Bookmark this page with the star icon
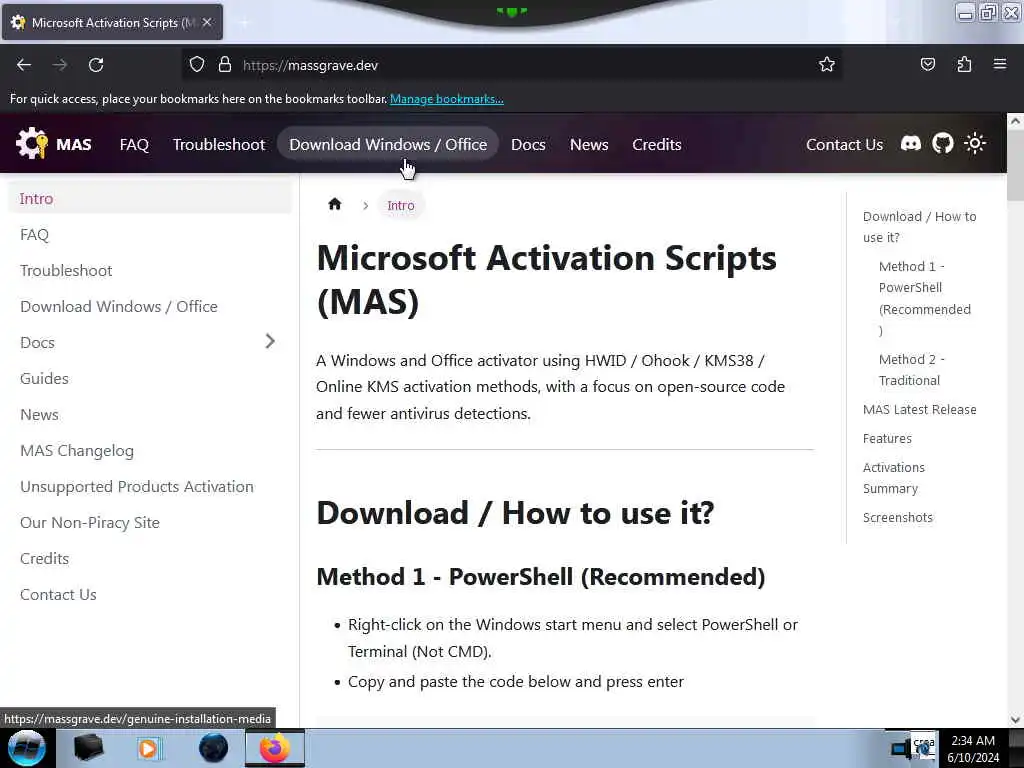 tap(827, 64)
